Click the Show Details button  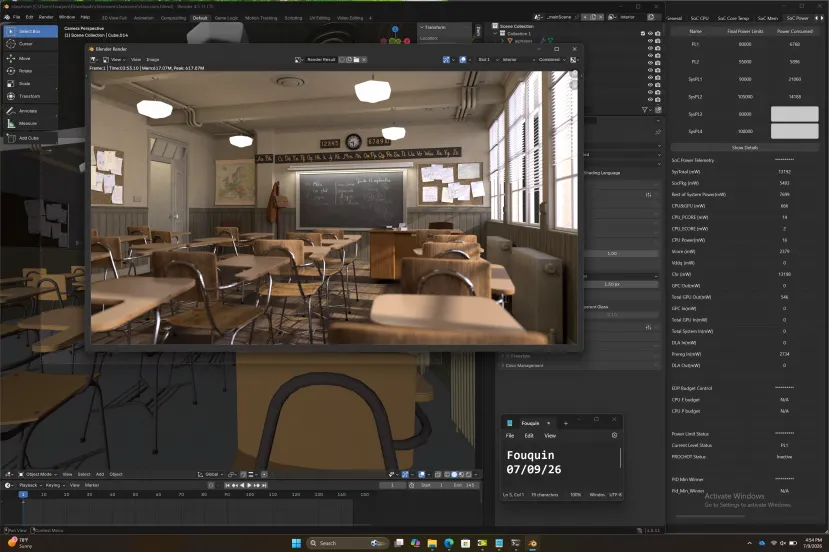coord(744,148)
